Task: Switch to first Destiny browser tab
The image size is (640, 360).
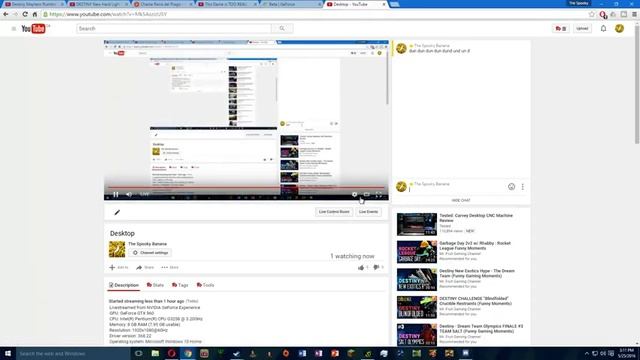Action: tap(34, 4)
